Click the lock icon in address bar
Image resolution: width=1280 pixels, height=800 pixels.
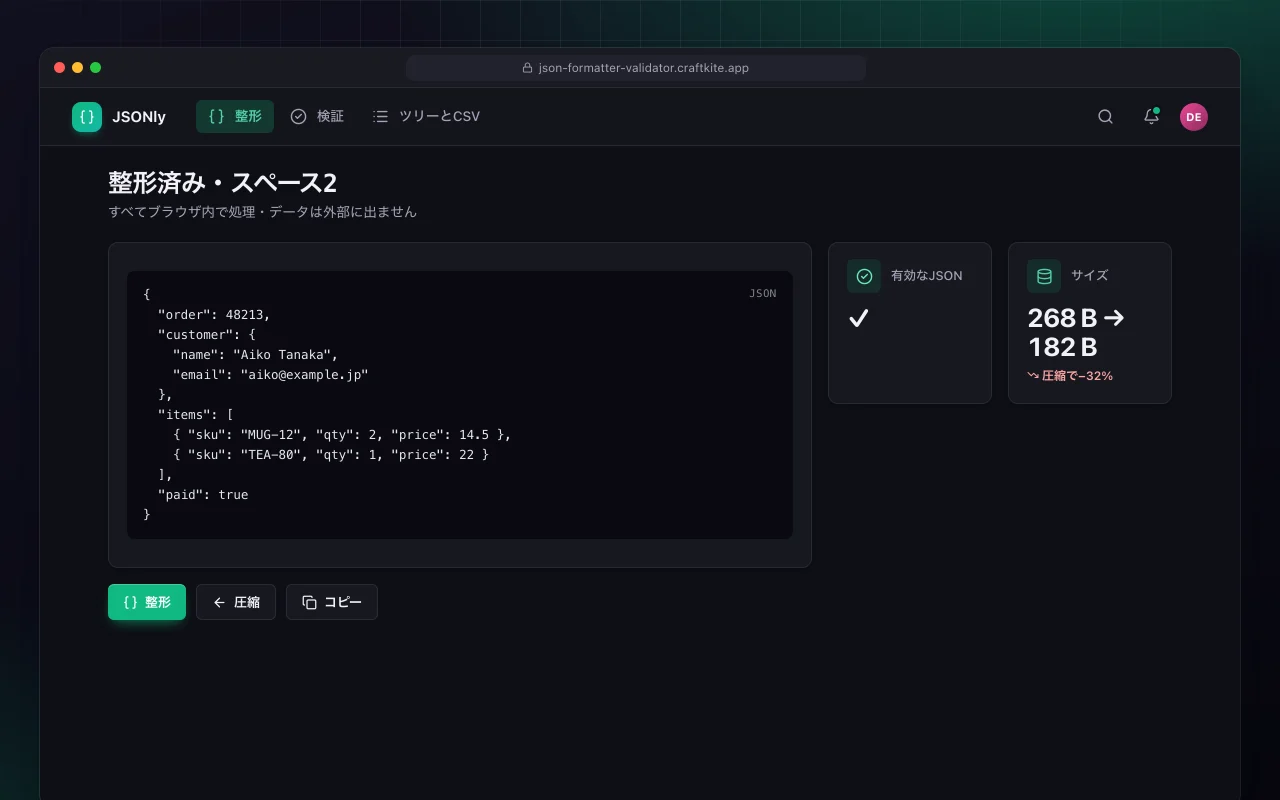527,68
